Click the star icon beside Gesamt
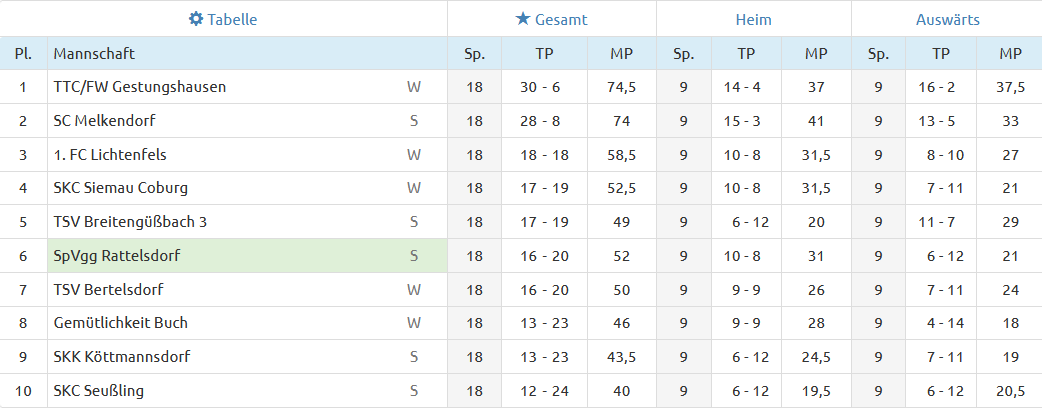The height and width of the screenshot is (408, 1042). [523, 19]
